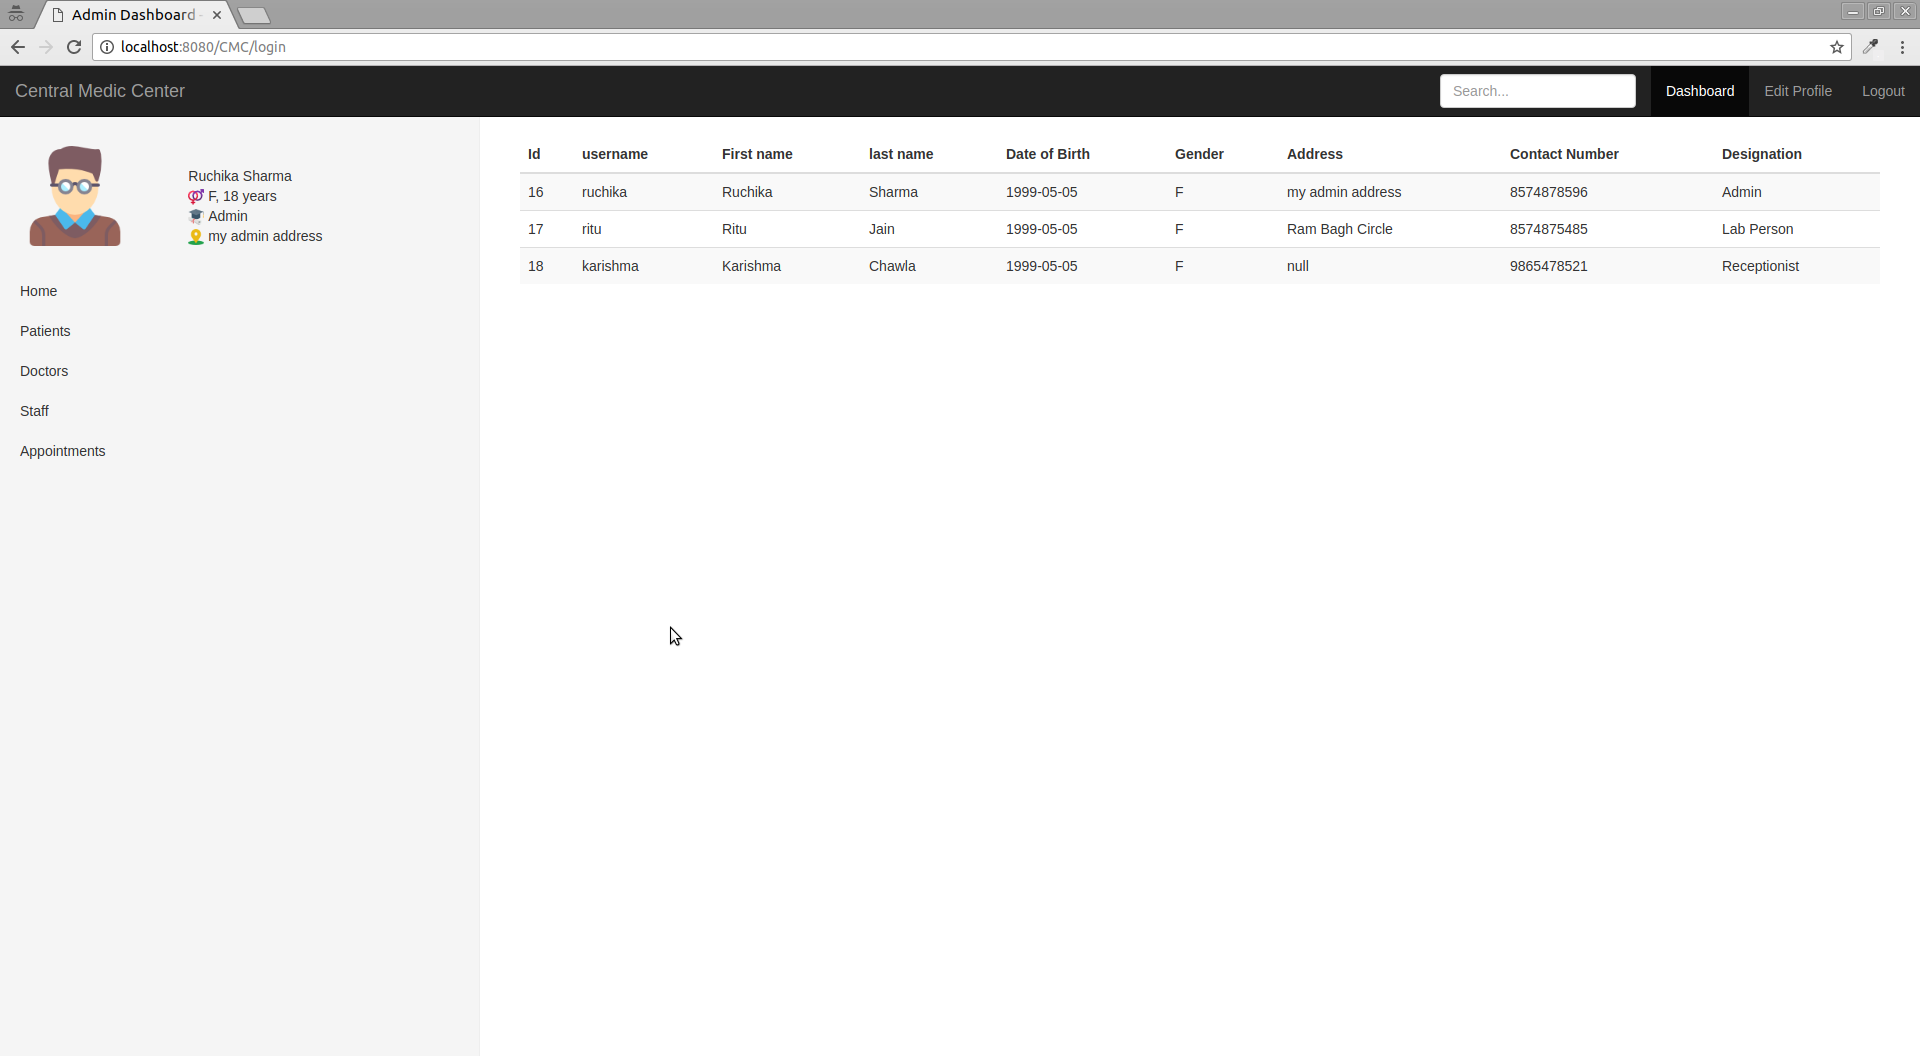Viewport: 1920px width, 1056px height.
Task: Go to Patients in sidebar
Action: (45, 331)
